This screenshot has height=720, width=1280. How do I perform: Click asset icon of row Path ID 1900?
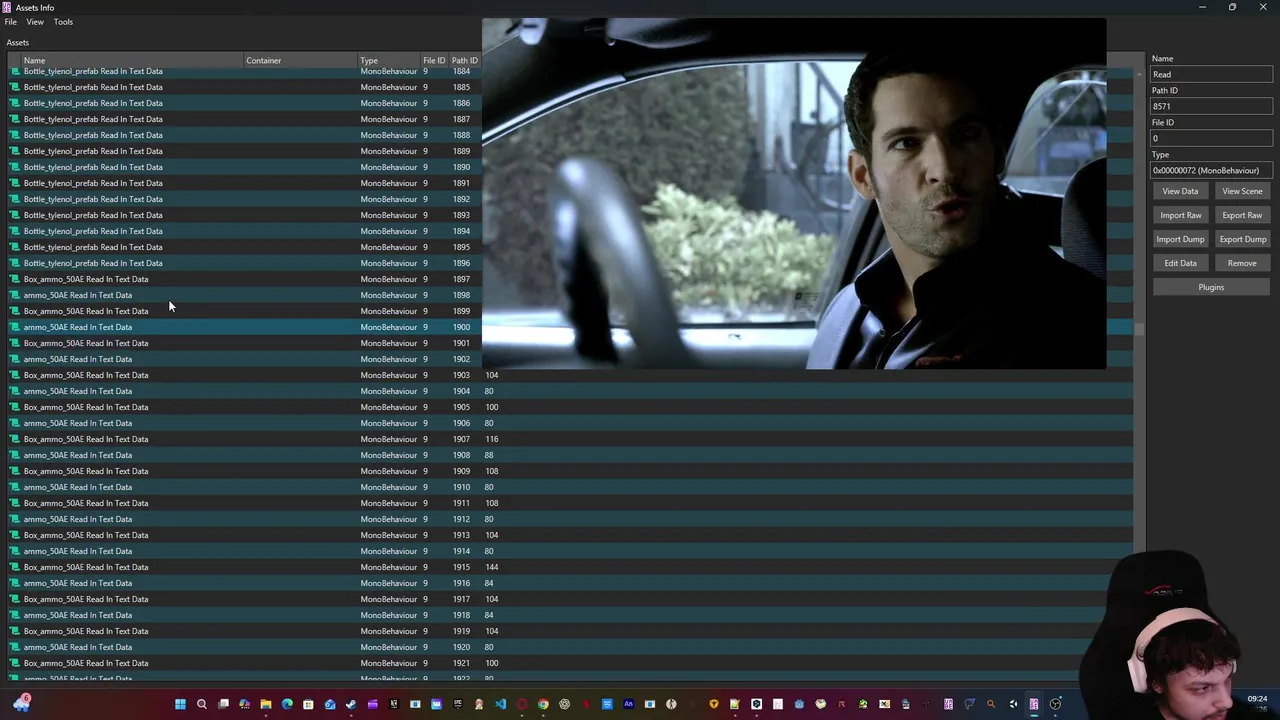click(15, 327)
